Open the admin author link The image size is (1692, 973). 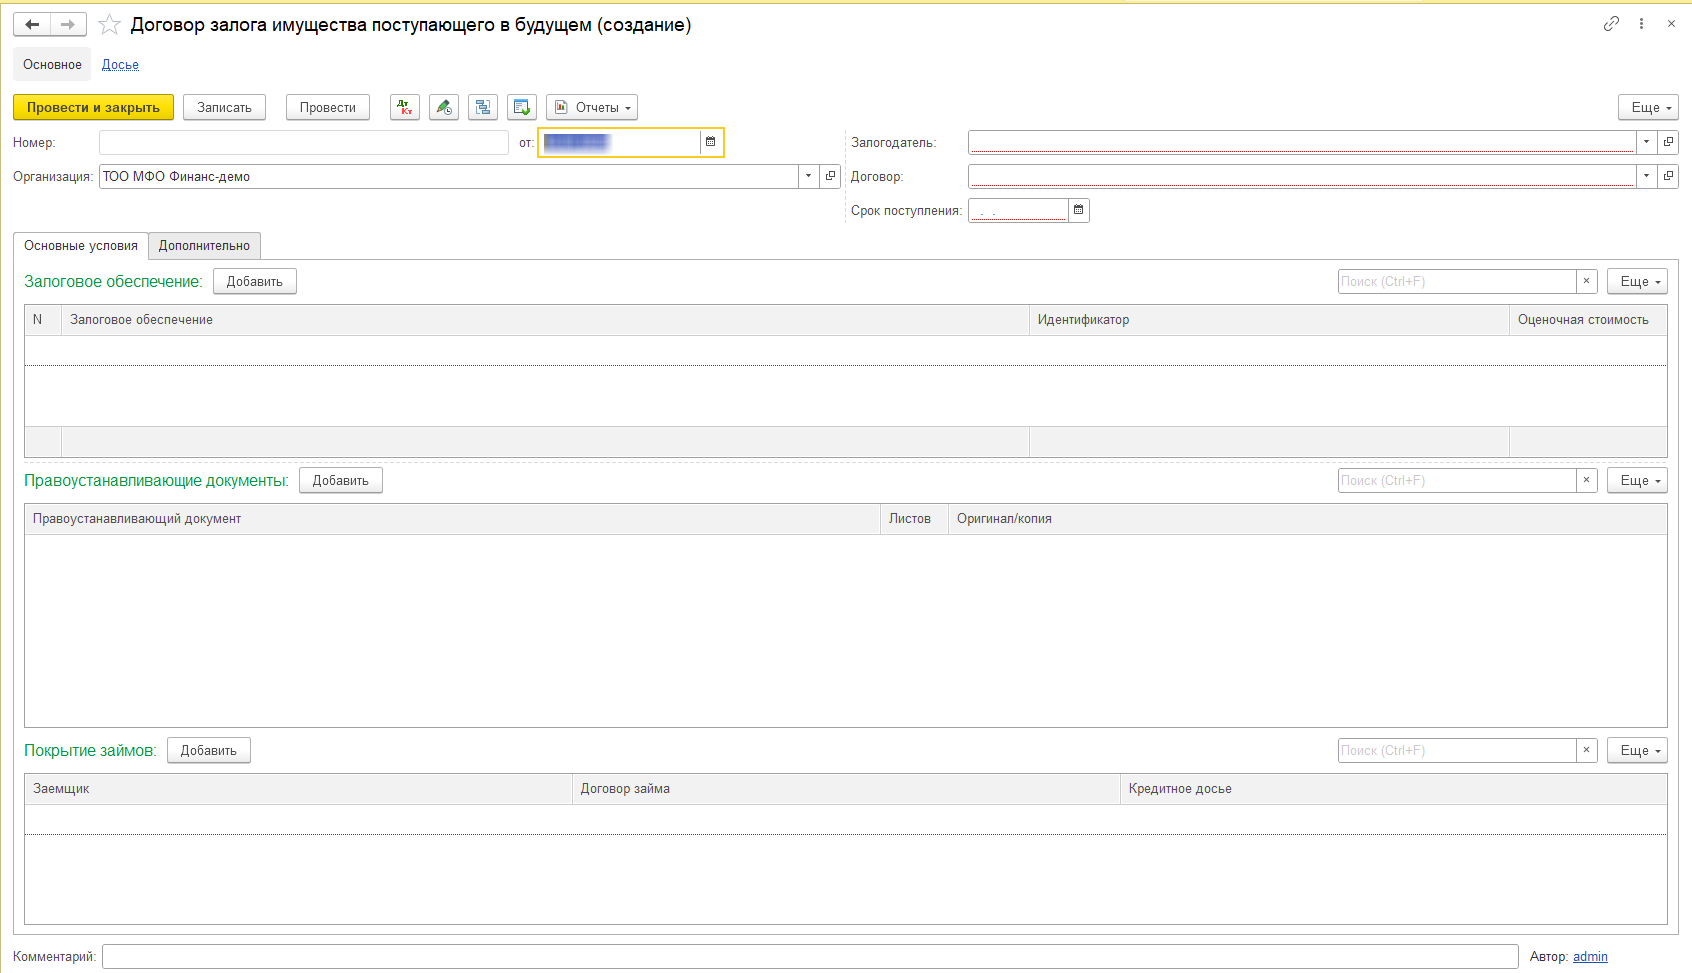(x=1590, y=956)
